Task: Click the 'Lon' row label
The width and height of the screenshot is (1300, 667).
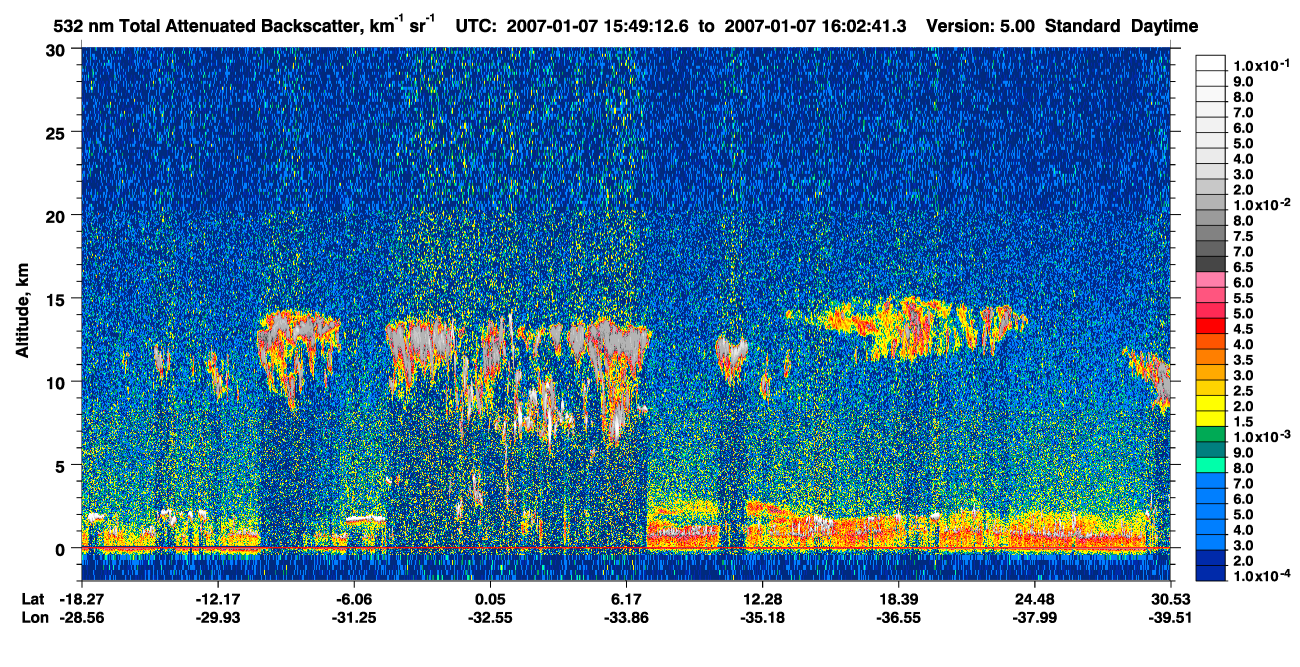Action: (x=33, y=617)
